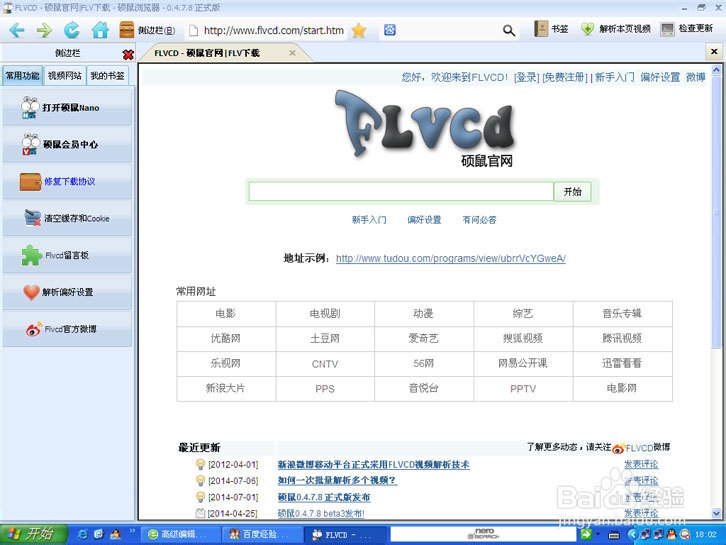
Task: Open PPTV in the sites table
Action: (x=523, y=389)
